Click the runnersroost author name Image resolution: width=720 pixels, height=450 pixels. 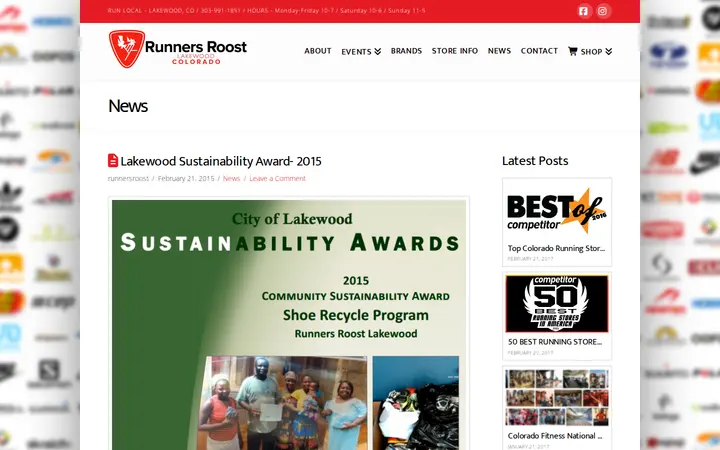[x=128, y=178]
